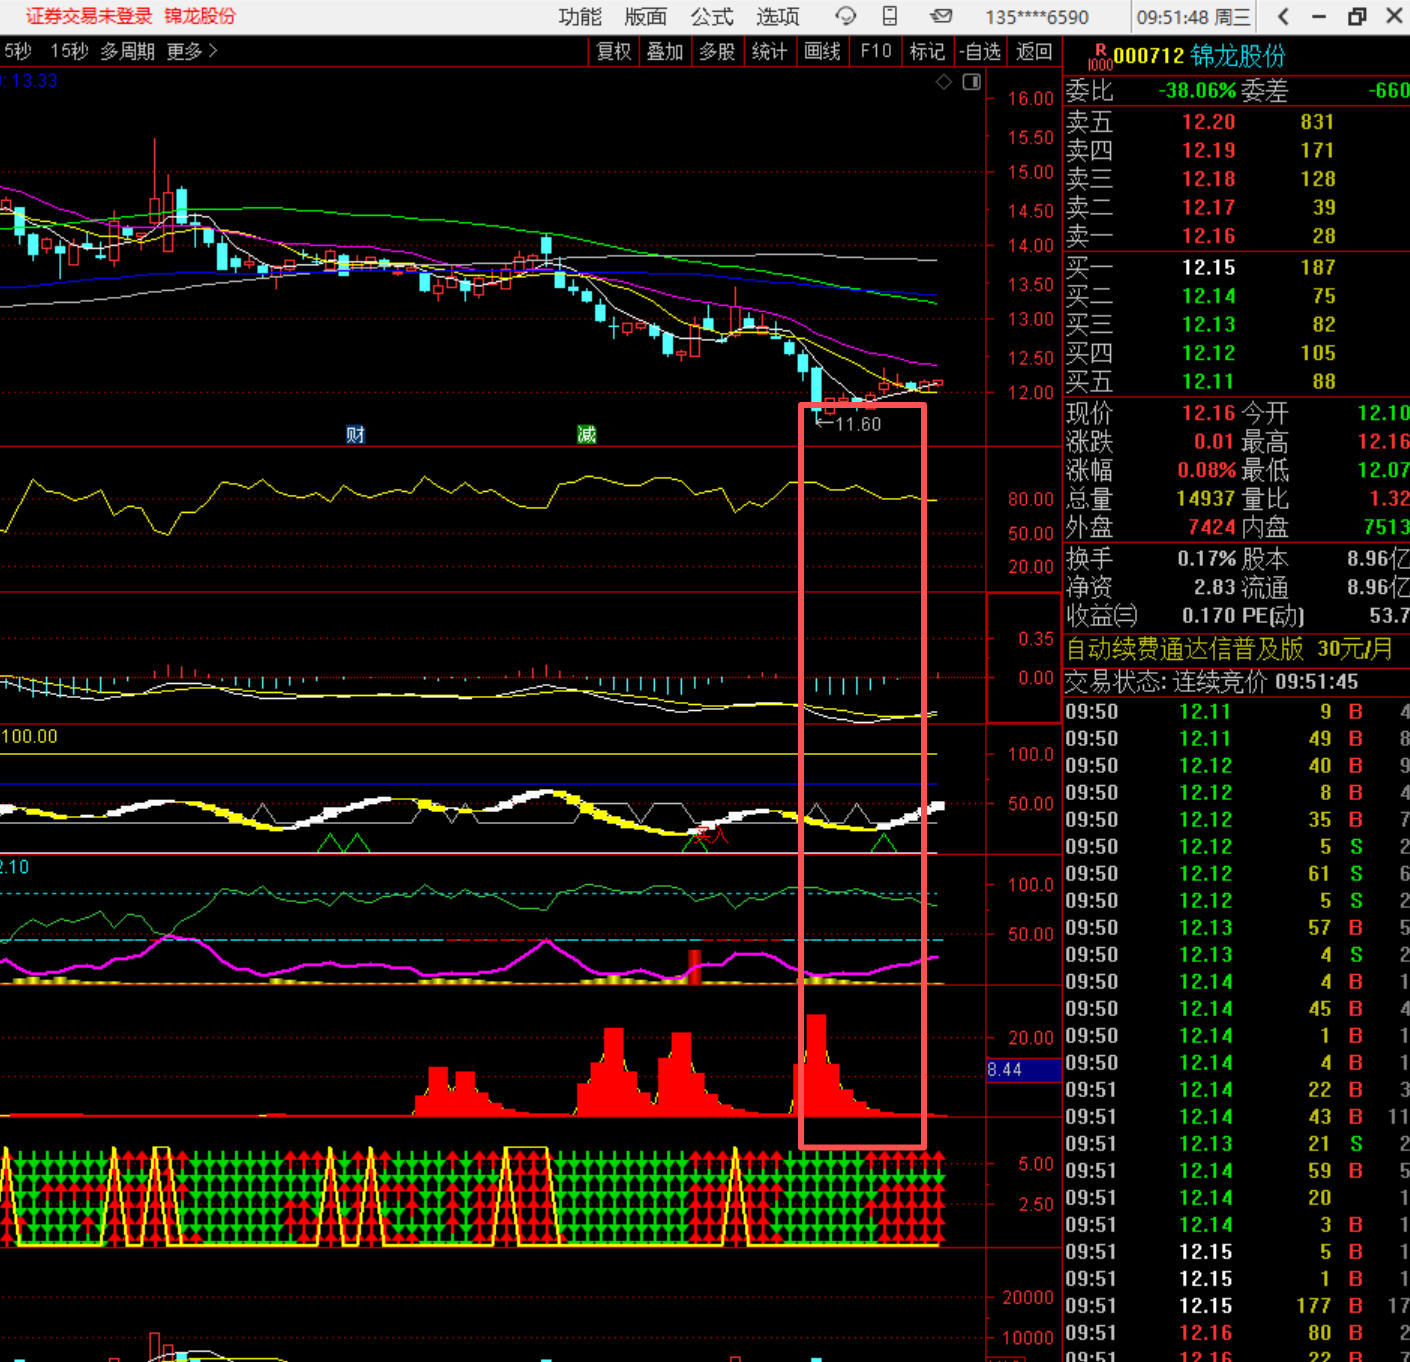Click the 卖三 price 12.18

1209,179
